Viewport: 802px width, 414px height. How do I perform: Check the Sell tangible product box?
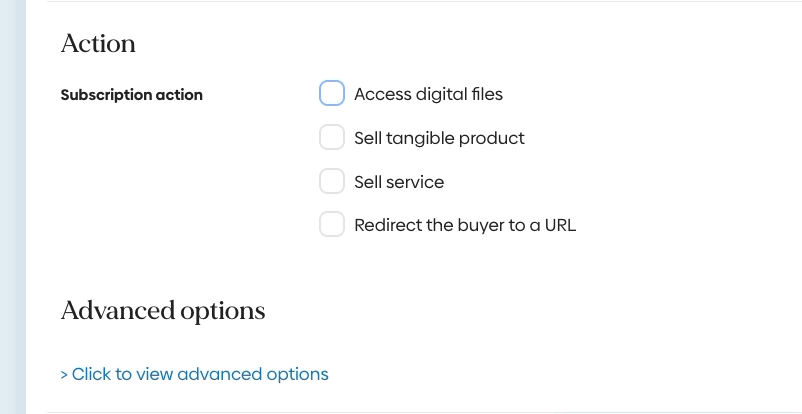point(332,138)
